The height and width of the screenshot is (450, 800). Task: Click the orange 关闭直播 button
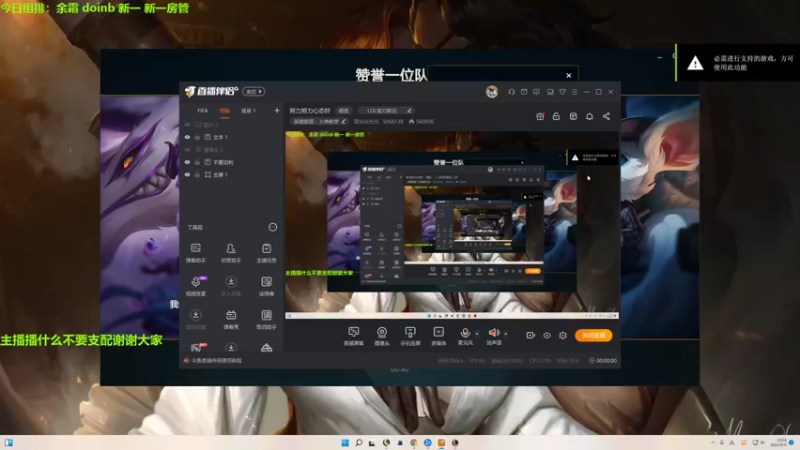pyautogui.click(x=593, y=335)
